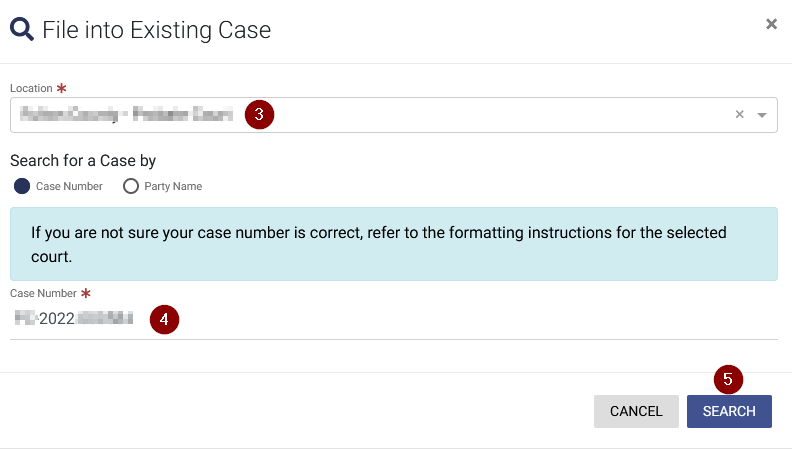Select the Party Name radio button
The image size is (792, 449).
[x=131, y=186]
